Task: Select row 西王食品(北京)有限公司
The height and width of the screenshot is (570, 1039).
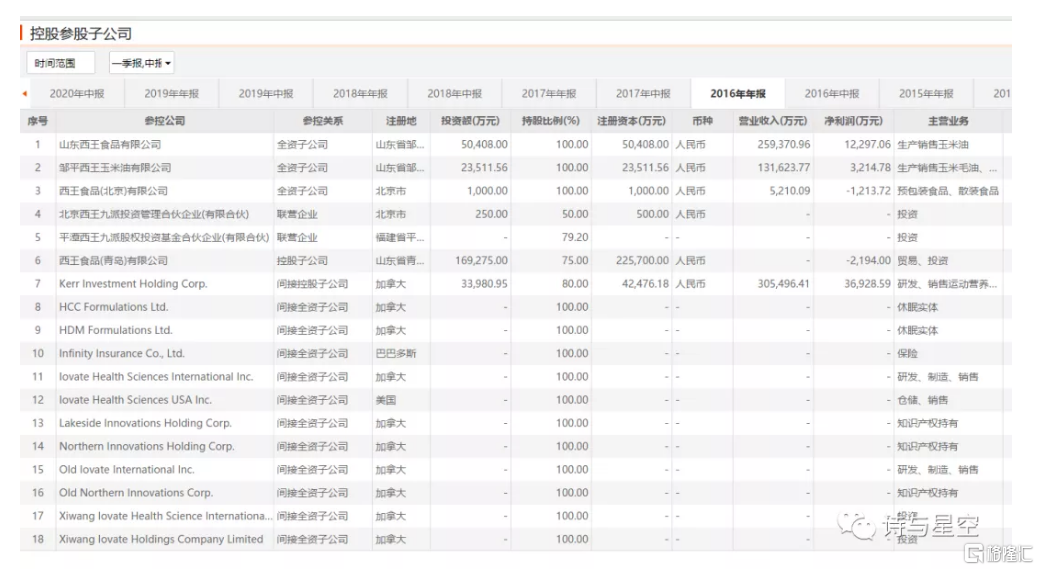Action: (516, 191)
